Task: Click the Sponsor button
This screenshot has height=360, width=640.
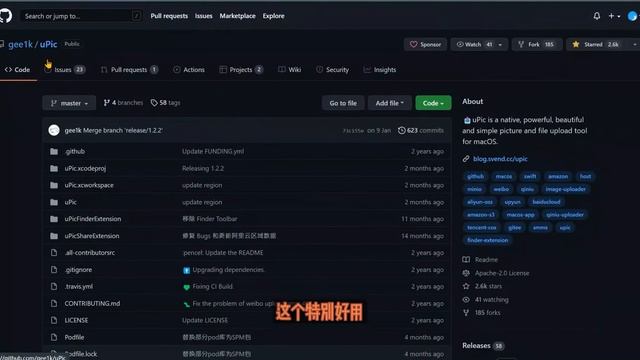Action: pos(425,44)
